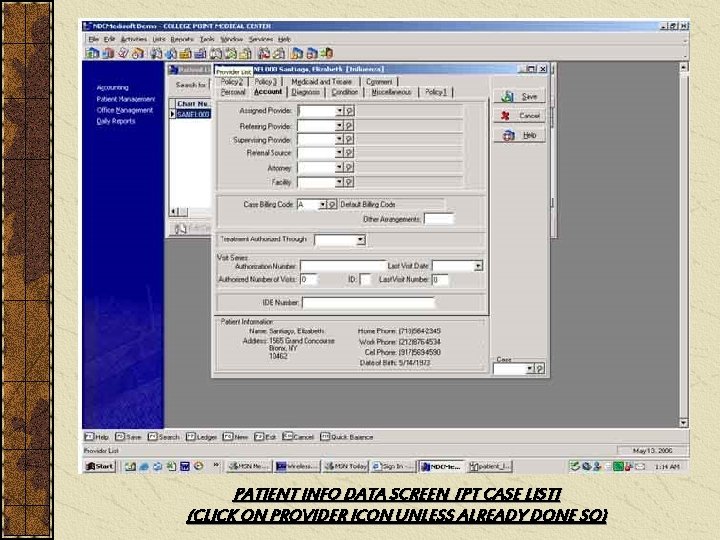Open Transaction Entry, first icon in toolbar
The image size is (720, 540).
point(92,53)
